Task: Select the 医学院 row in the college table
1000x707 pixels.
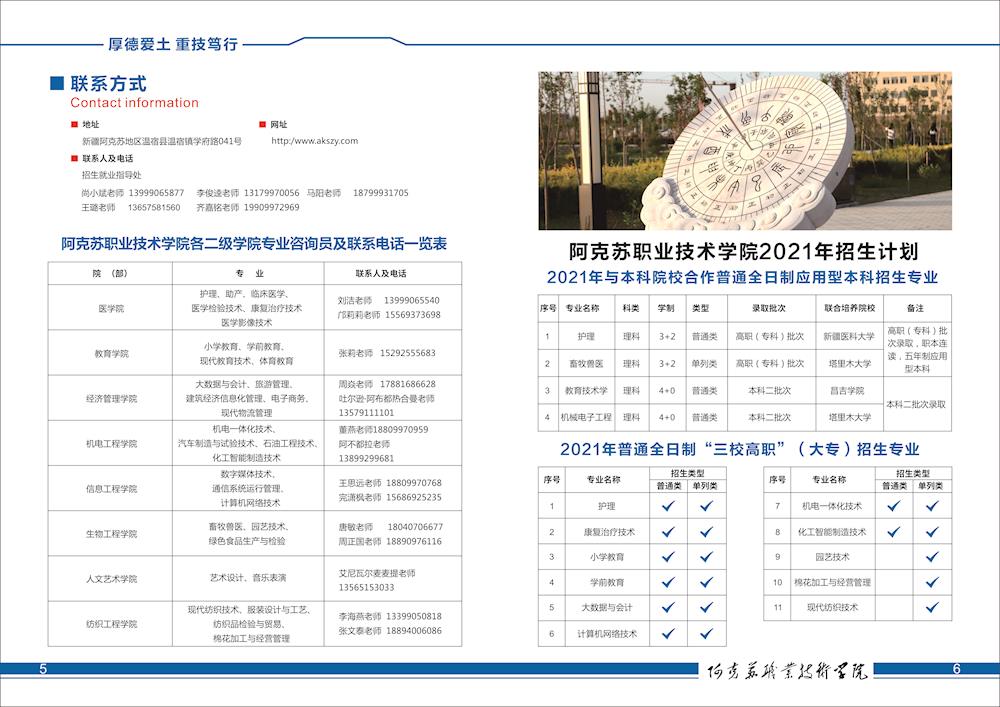Action: [x=111, y=309]
